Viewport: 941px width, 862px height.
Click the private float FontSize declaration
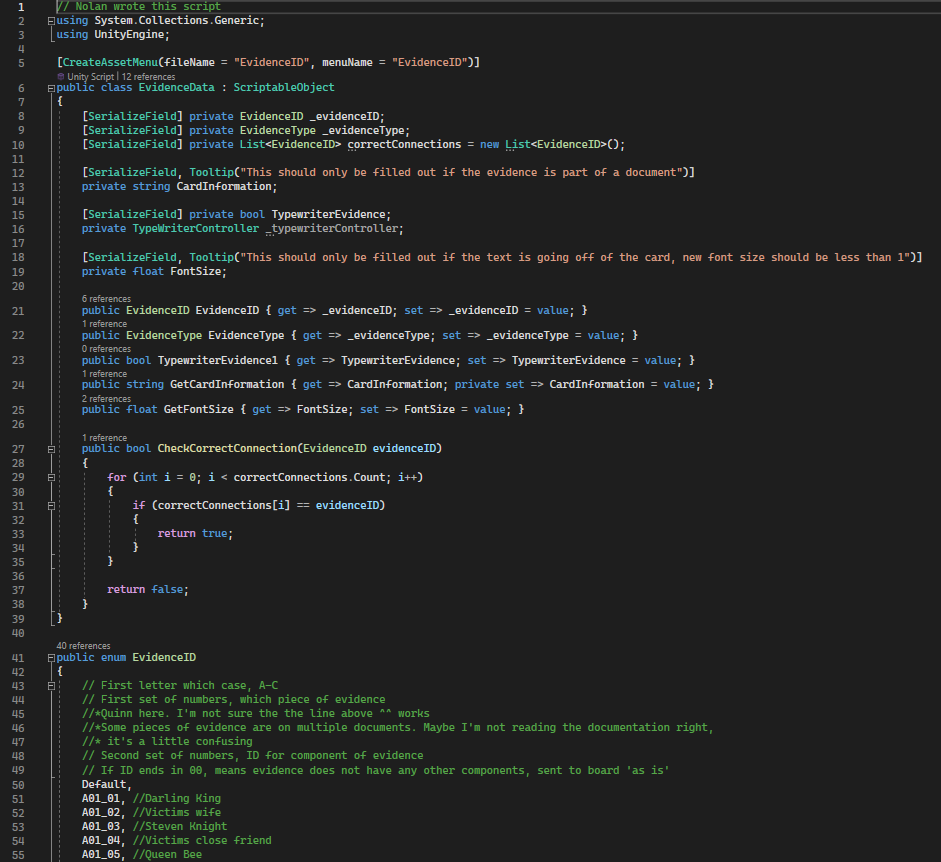pos(154,272)
